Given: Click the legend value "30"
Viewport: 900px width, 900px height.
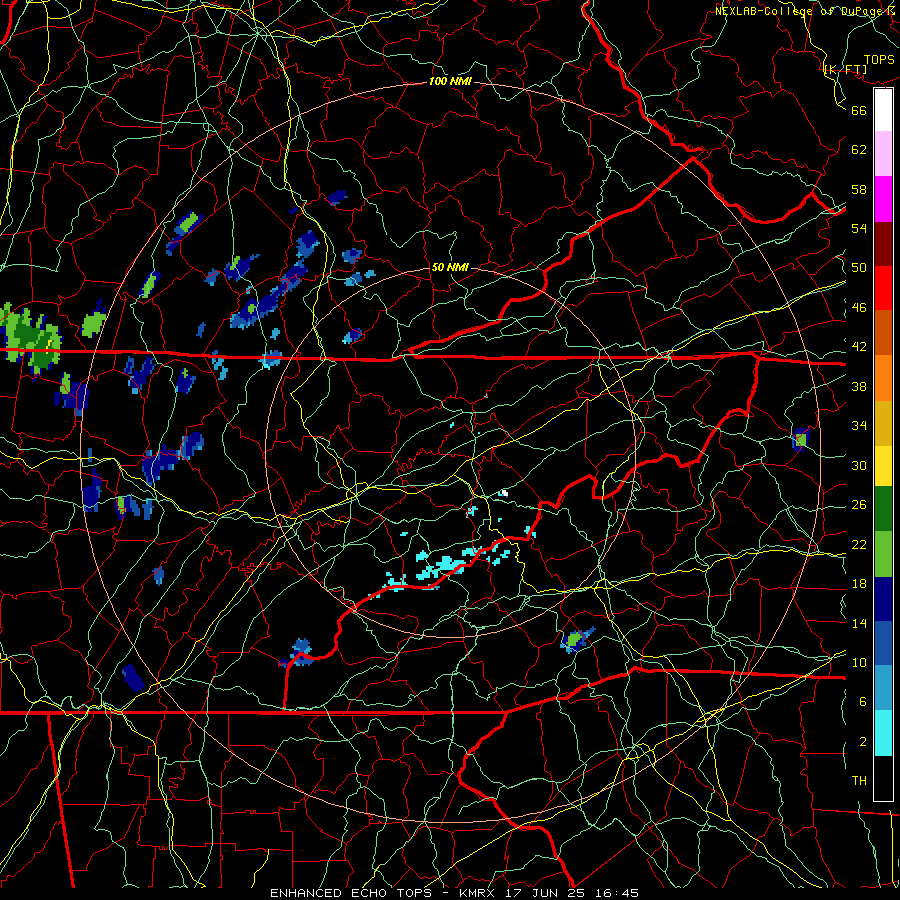Looking at the screenshot, I should [859, 465].
